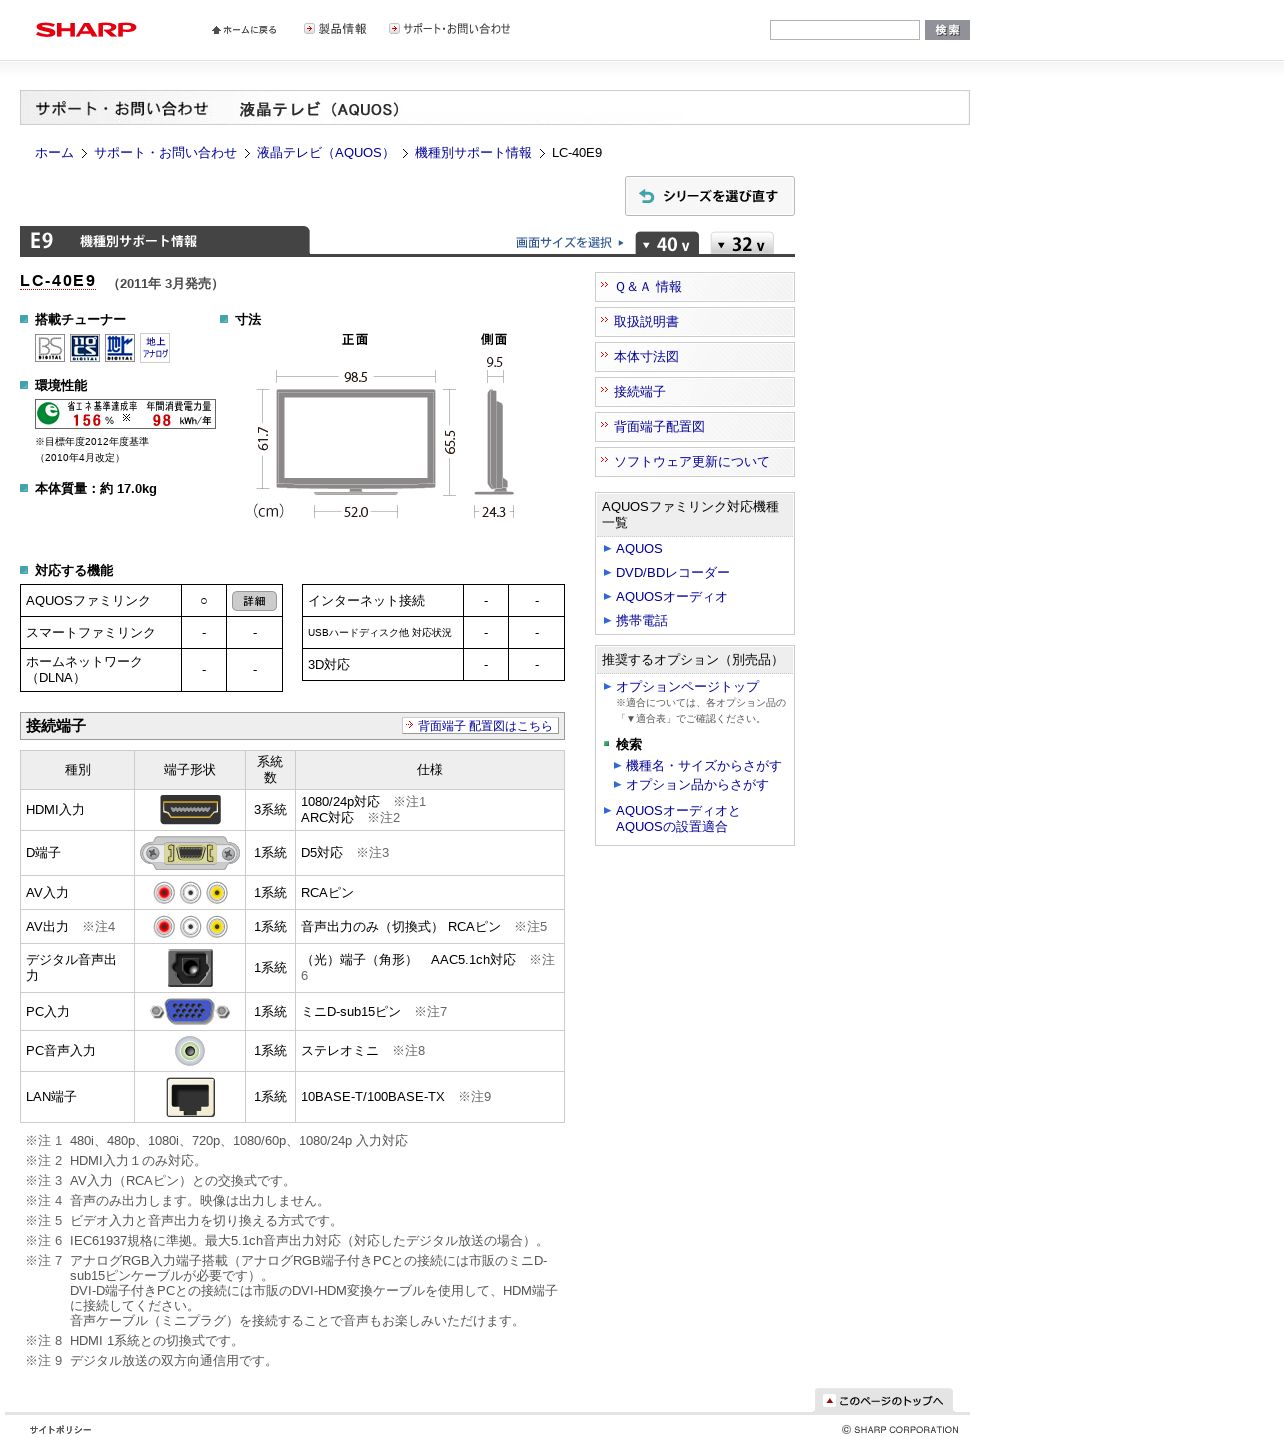Open オプションページトップ link

tap(687, 687)
